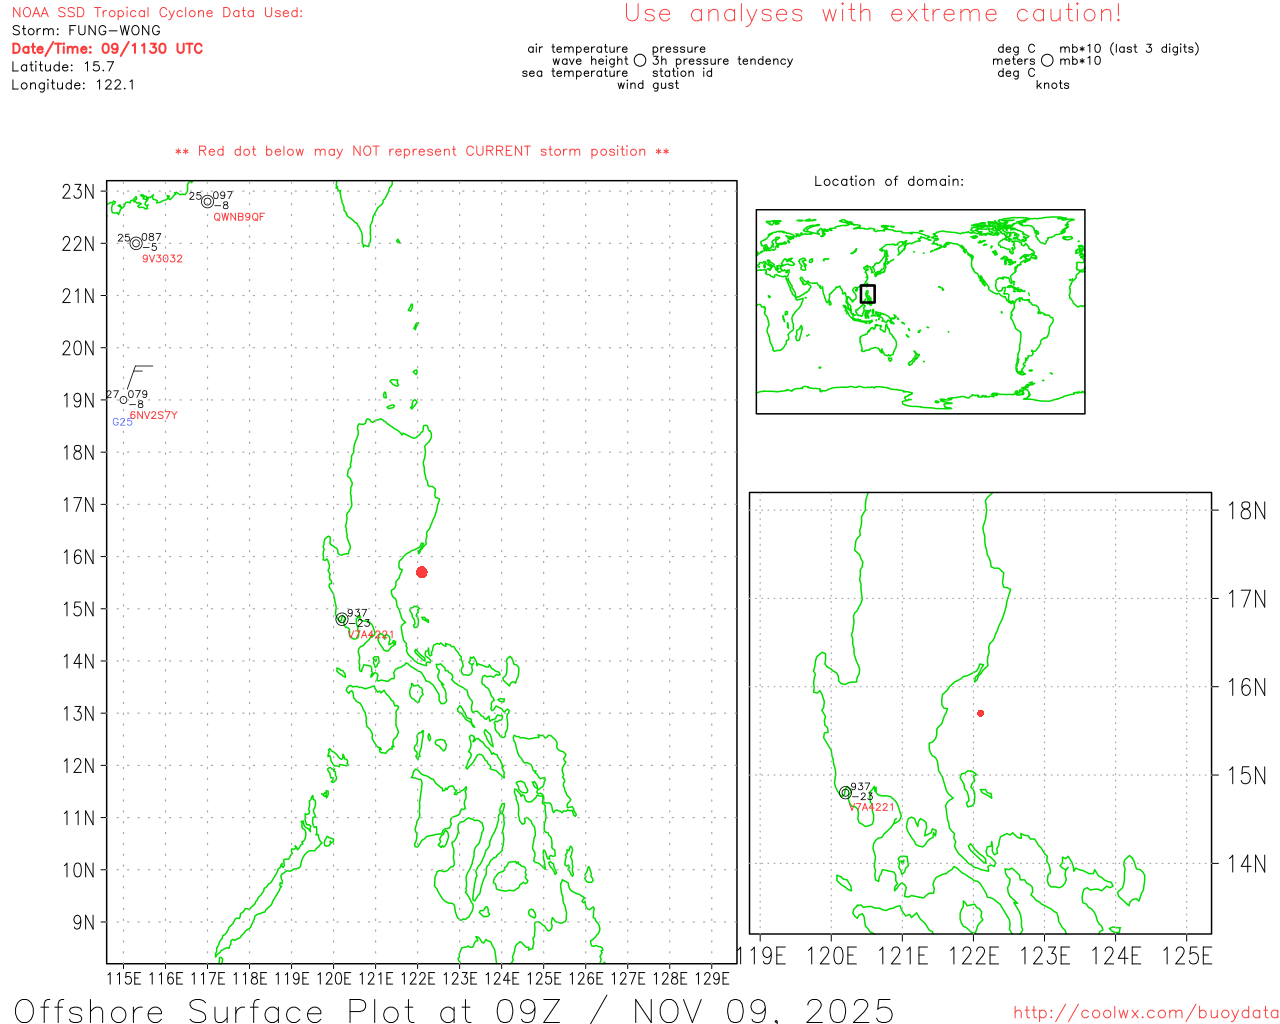This screenshot has height=1024, width=1280.
Task: Select the 9V3032 station circle marker
Action: click(x=136, y=243)
